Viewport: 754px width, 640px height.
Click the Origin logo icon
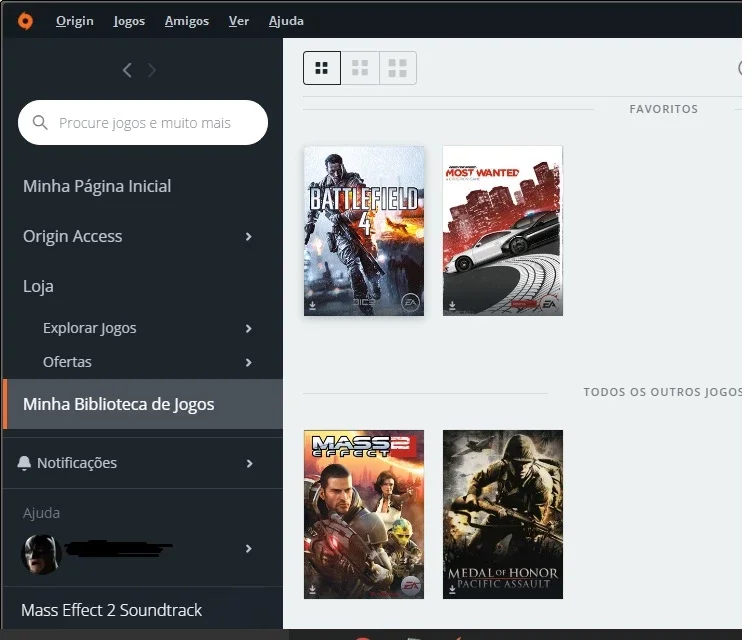pyautogui.click(x=25, y=21)
